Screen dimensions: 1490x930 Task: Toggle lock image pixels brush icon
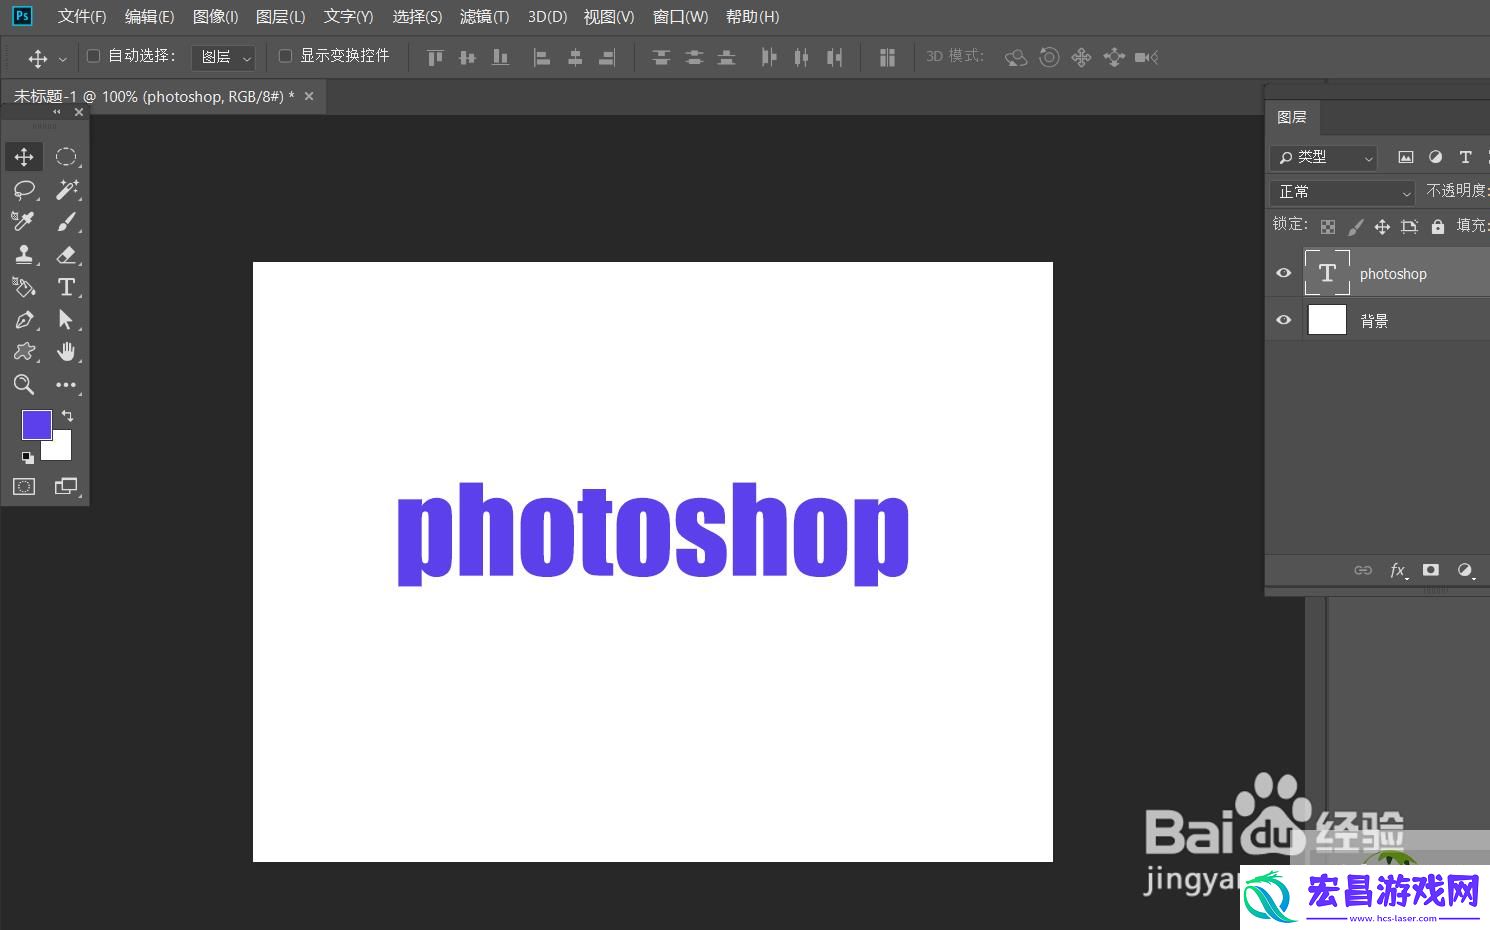1355,227
